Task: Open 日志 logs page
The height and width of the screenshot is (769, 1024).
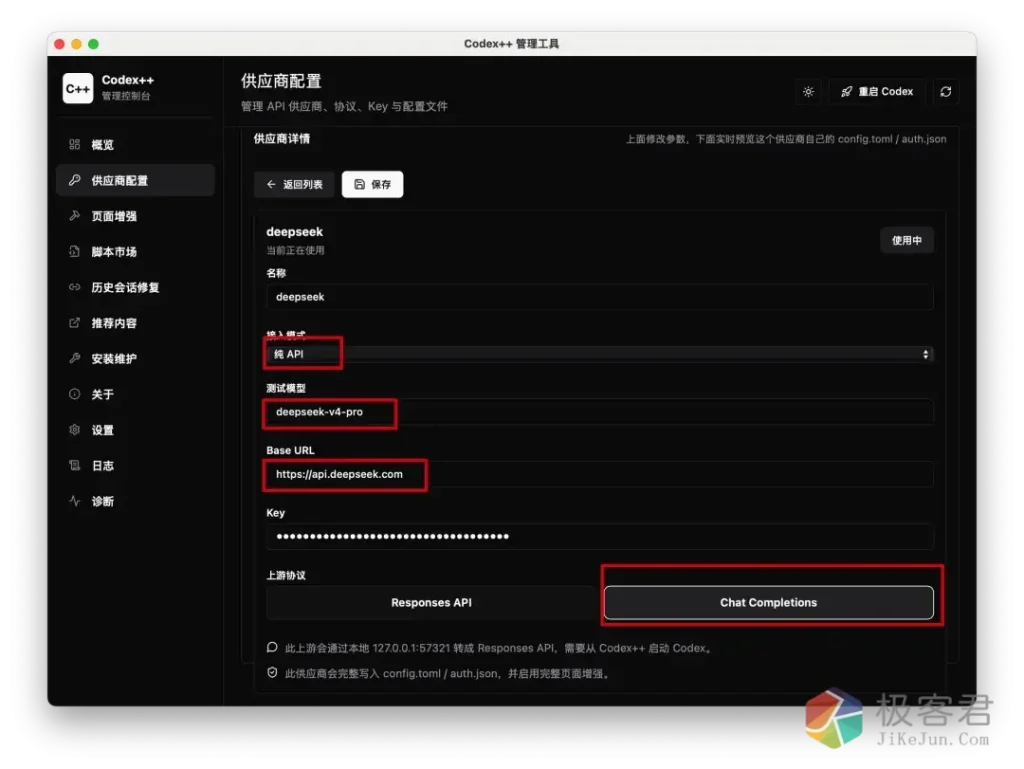Action: 135,465
